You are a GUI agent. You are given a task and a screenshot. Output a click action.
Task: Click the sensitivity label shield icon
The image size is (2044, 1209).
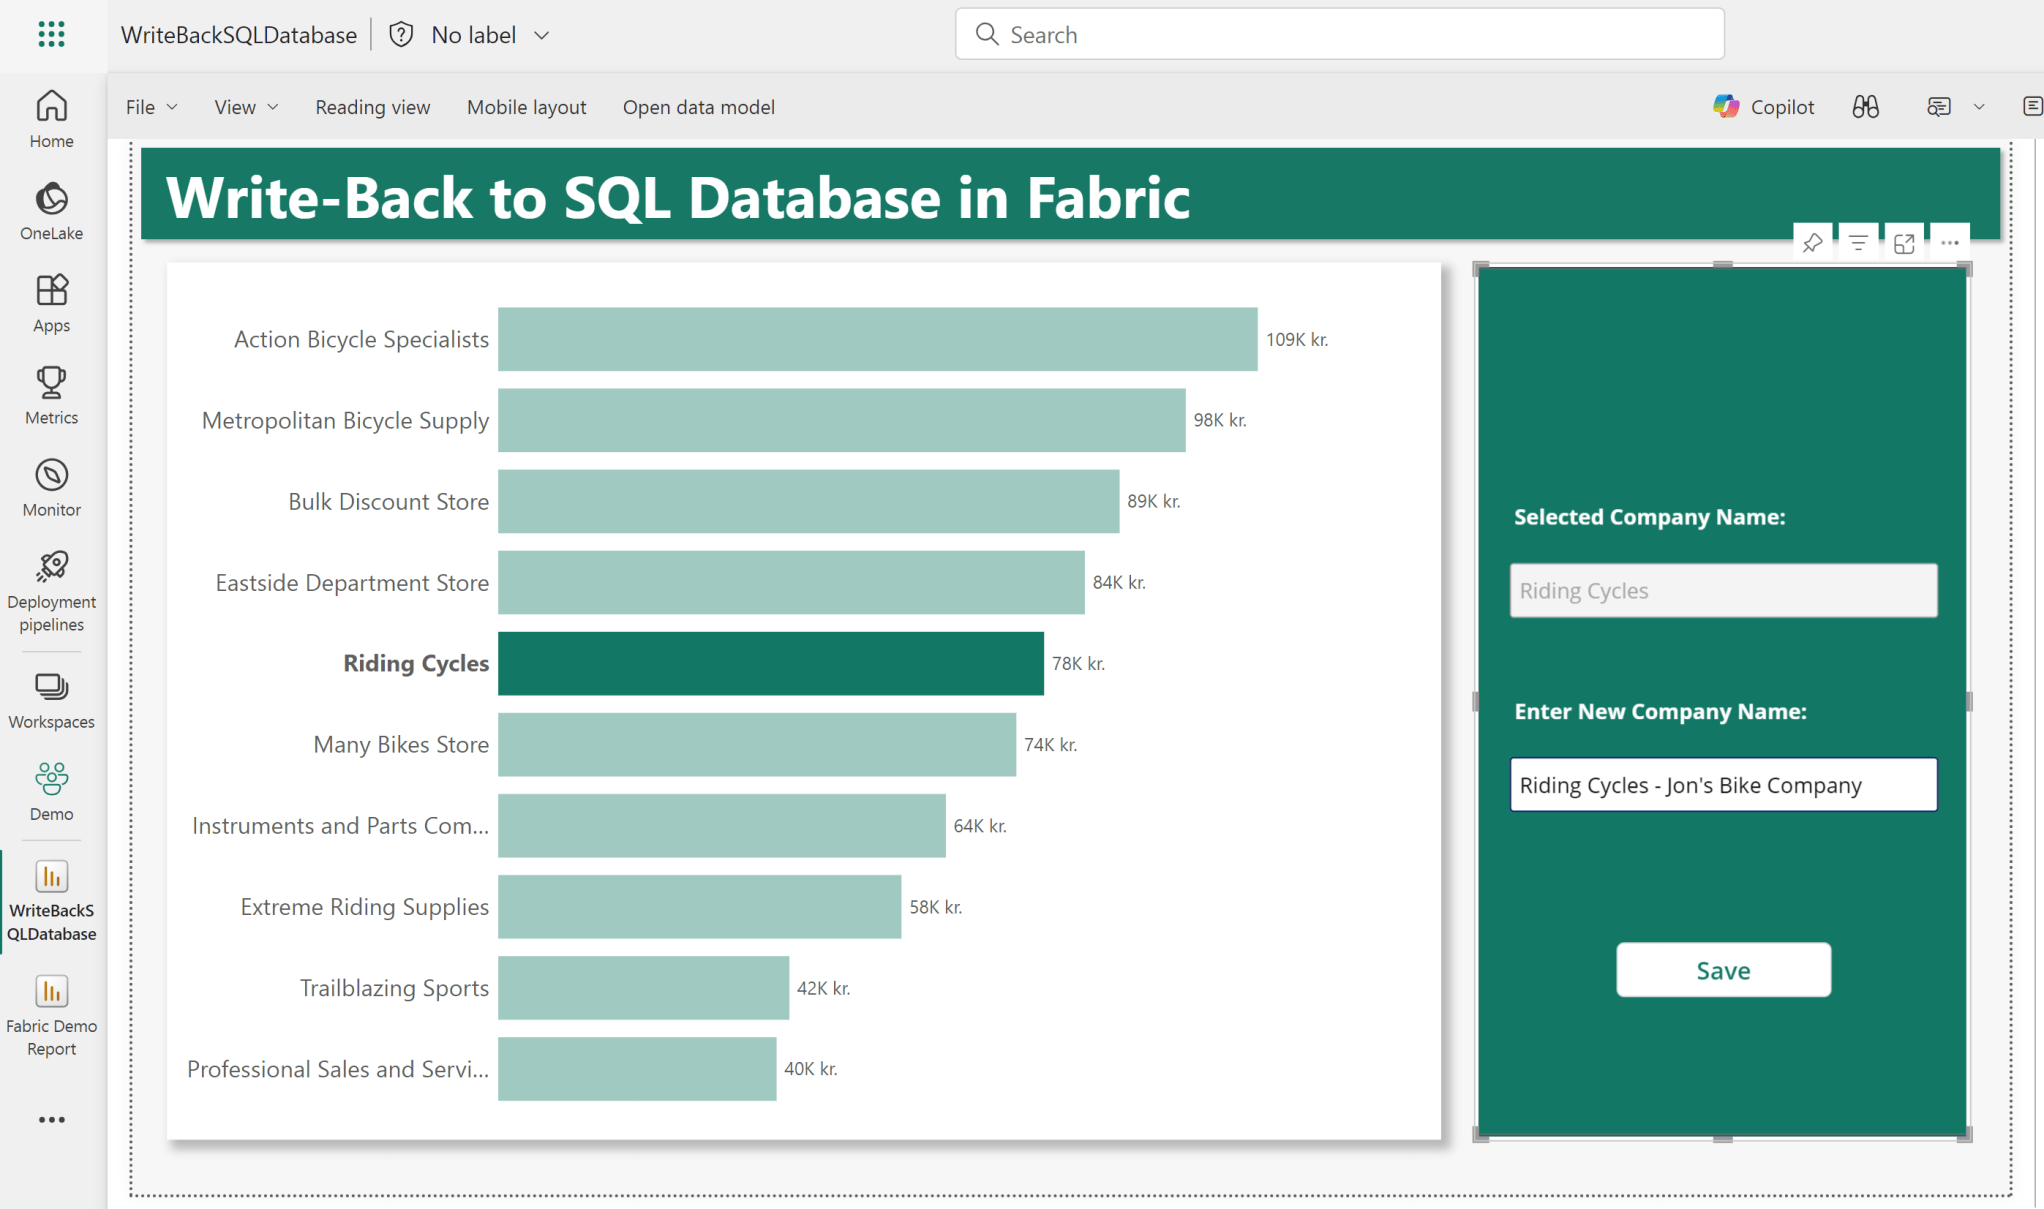point(401,34)
